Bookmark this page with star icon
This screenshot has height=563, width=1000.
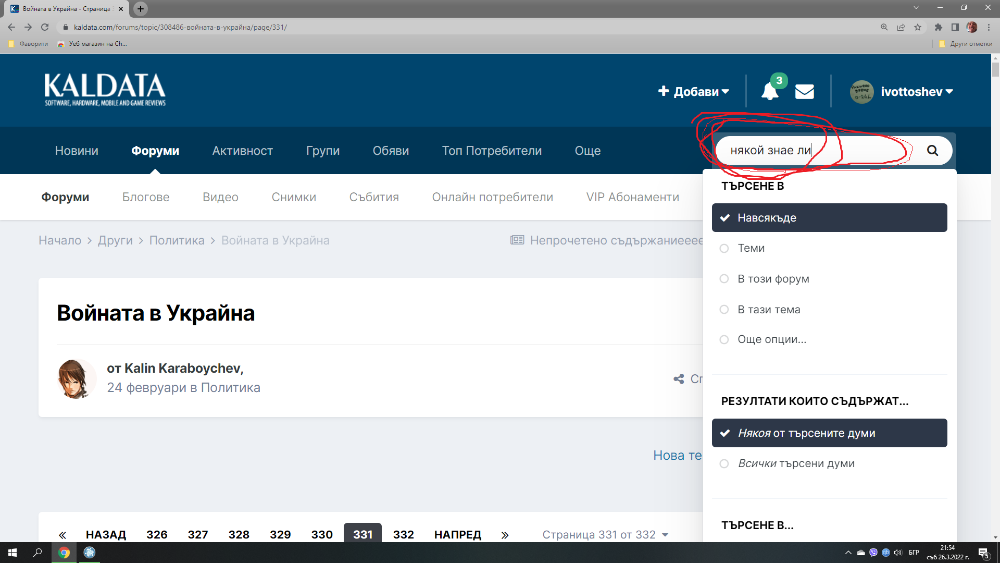(918, 27)
